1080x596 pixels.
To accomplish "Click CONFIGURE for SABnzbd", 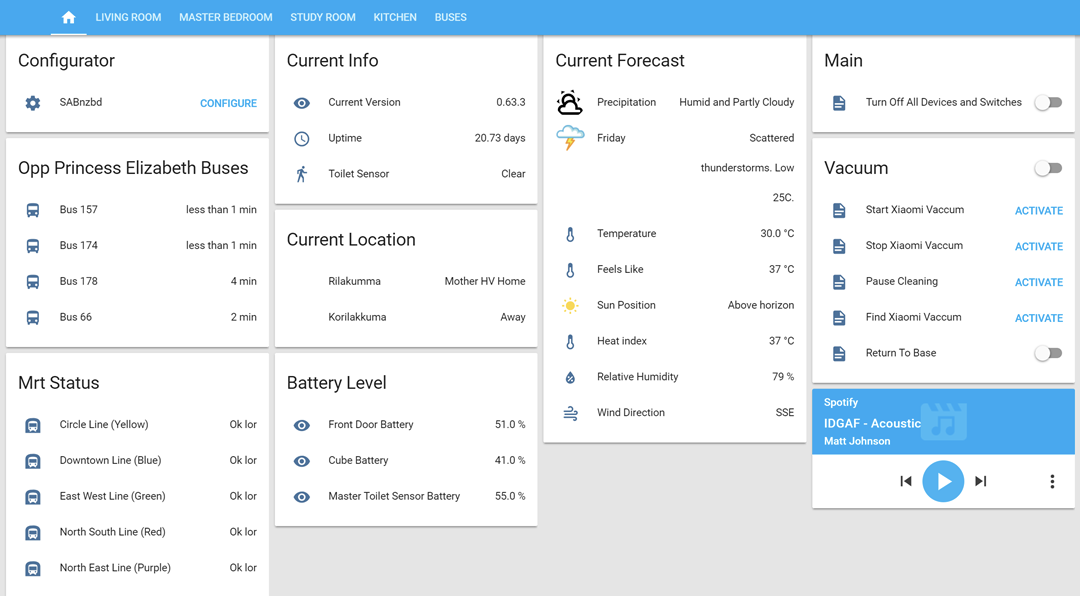I will point(228,103).
